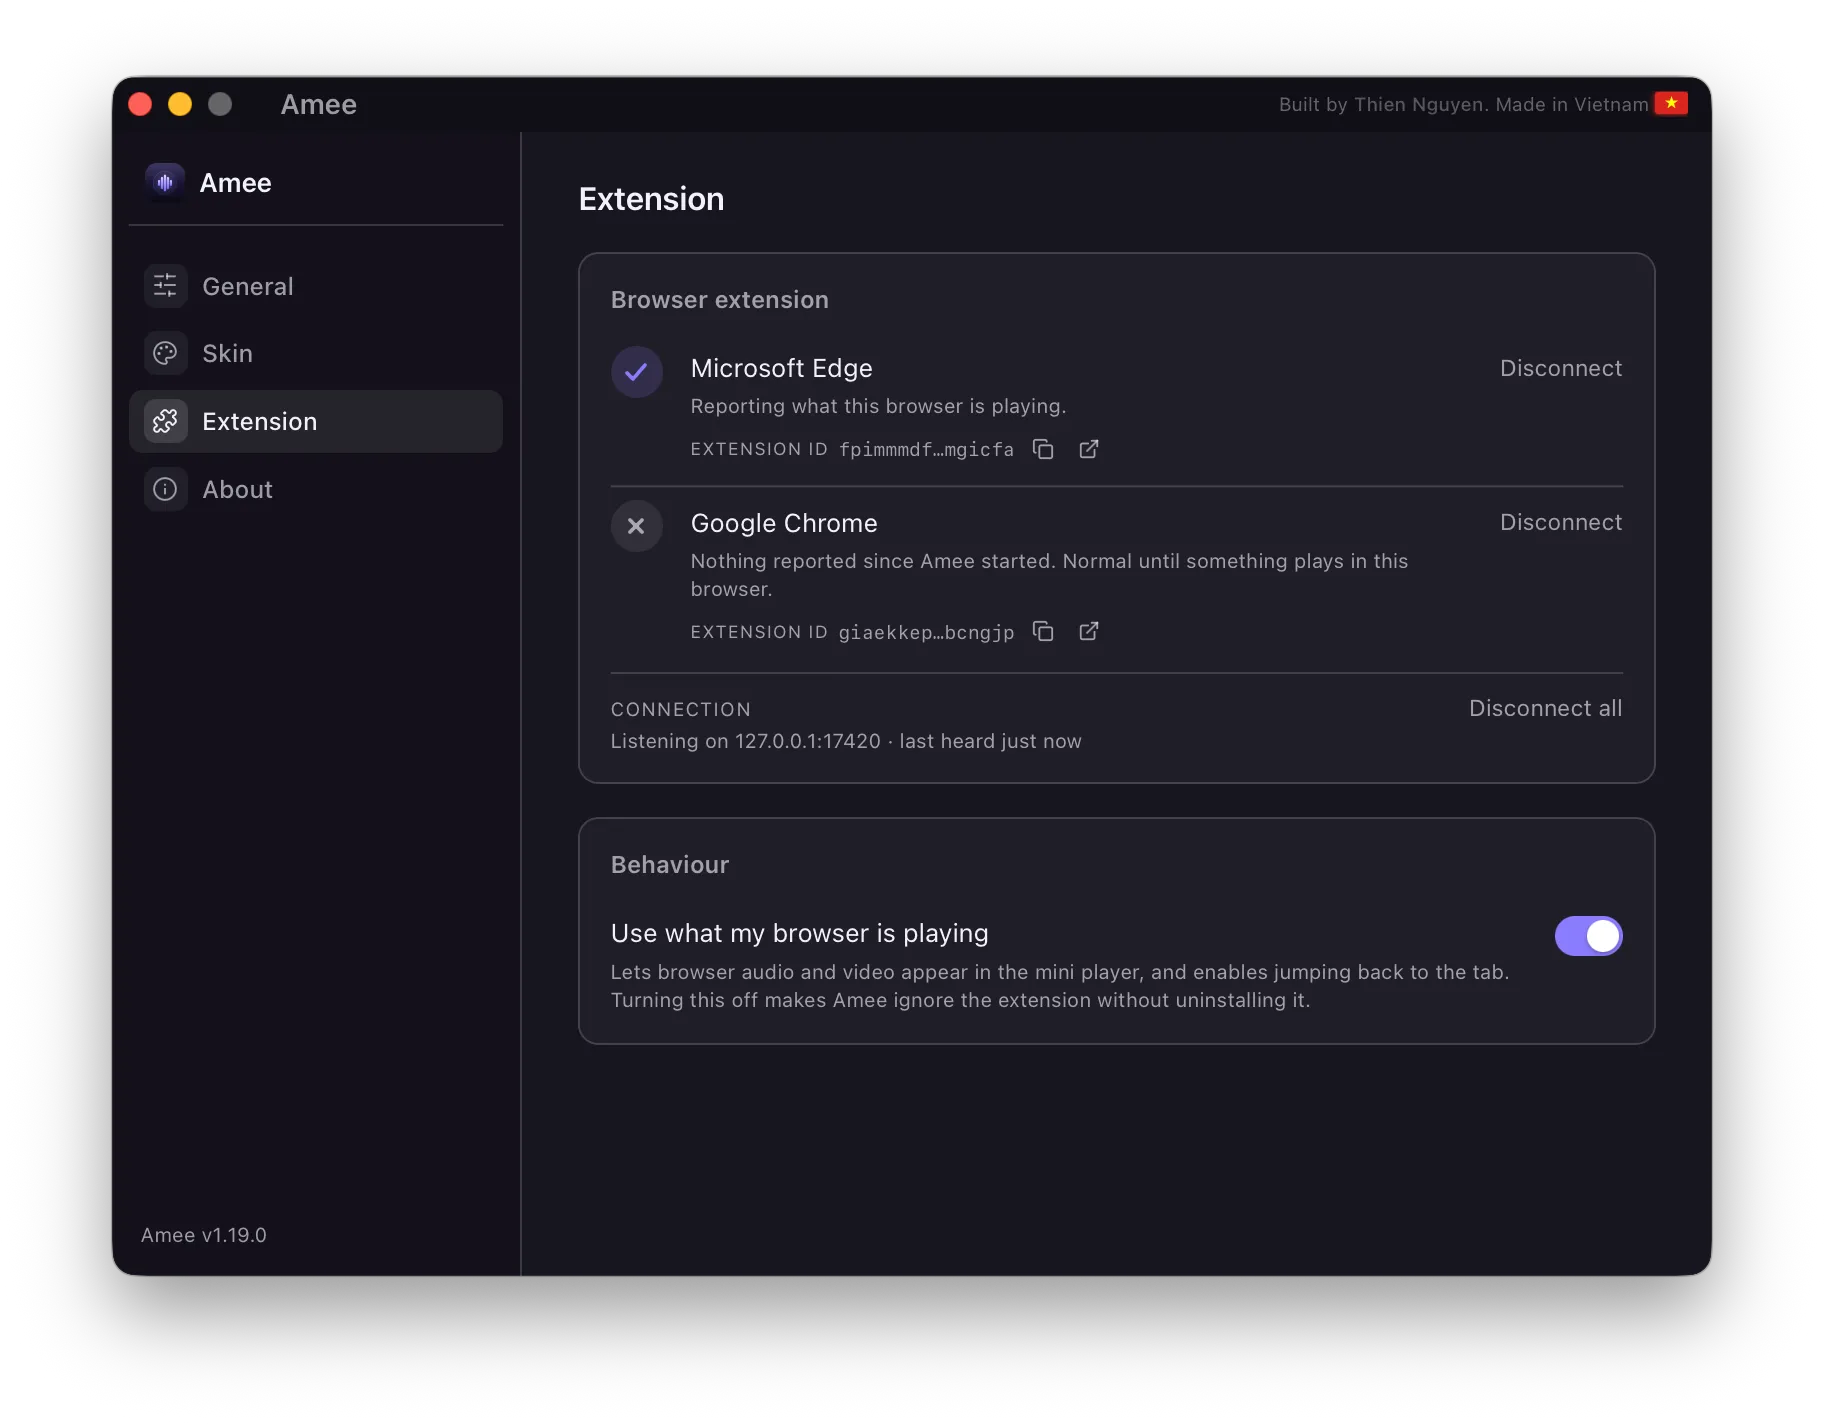Click the 'Behaviour' section heading
1824x1424 pixels.
pyautogui.click(x=670, y=865)
